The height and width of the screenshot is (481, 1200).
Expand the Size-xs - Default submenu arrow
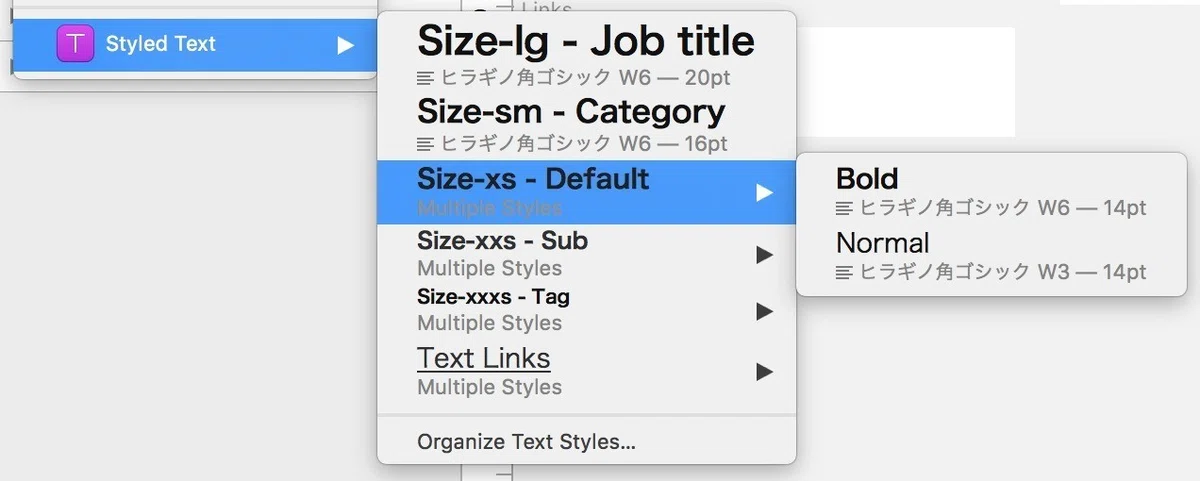pos(764,192)
